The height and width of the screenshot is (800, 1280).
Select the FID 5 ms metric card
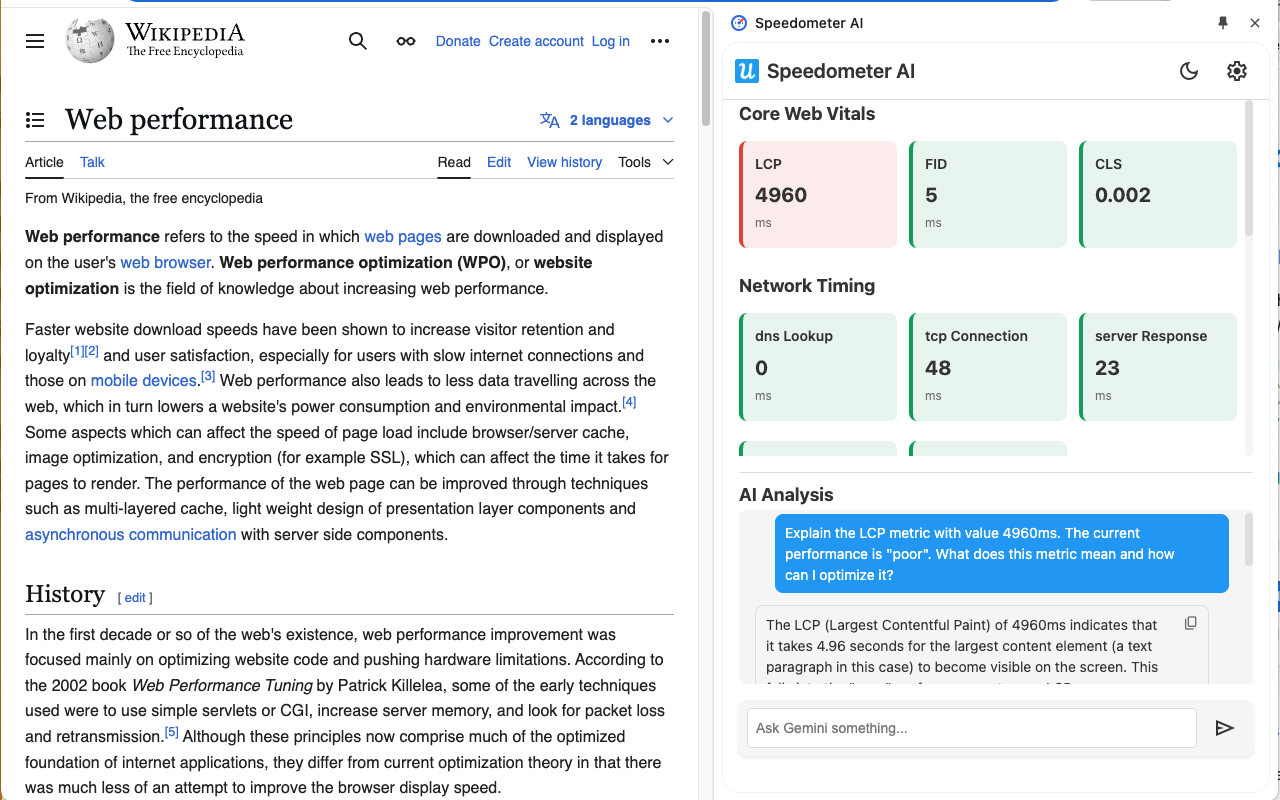[x=988, y=194]
